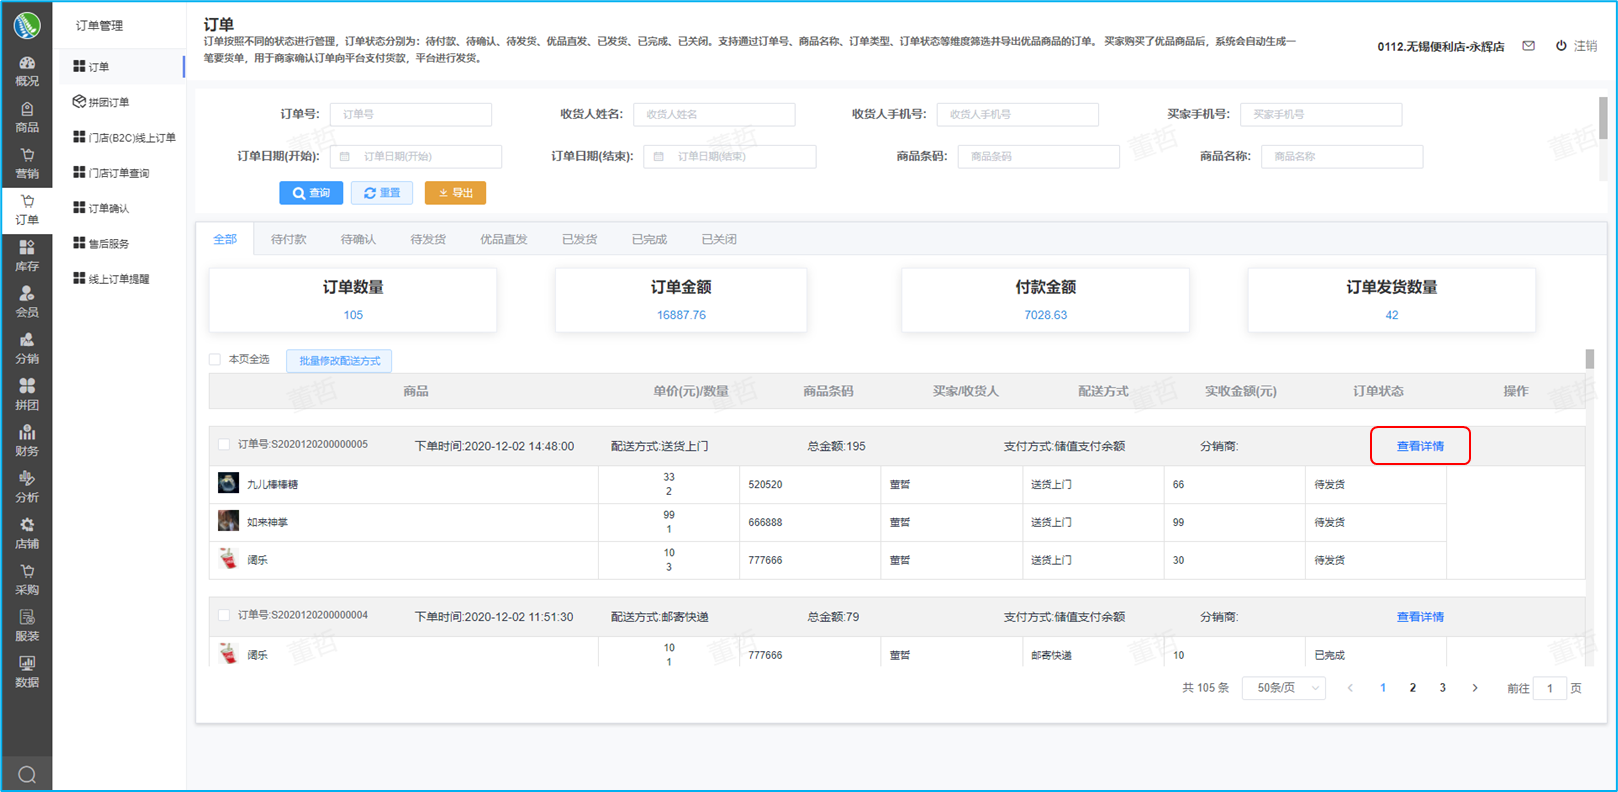Click the 订单号 input field
The image size is (1618, 792).
coord(411,115)
